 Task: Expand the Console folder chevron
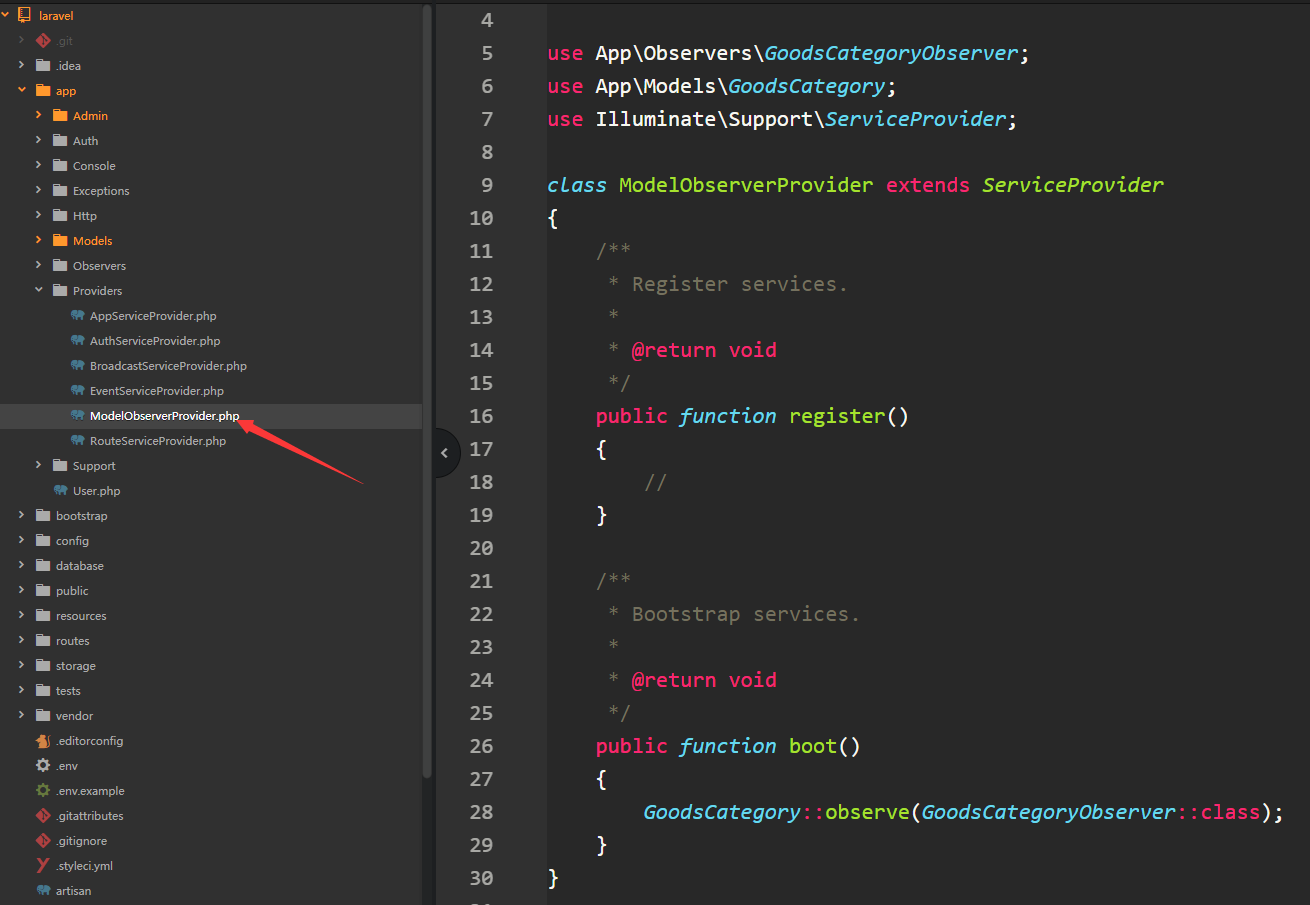[x=39, y=166]
